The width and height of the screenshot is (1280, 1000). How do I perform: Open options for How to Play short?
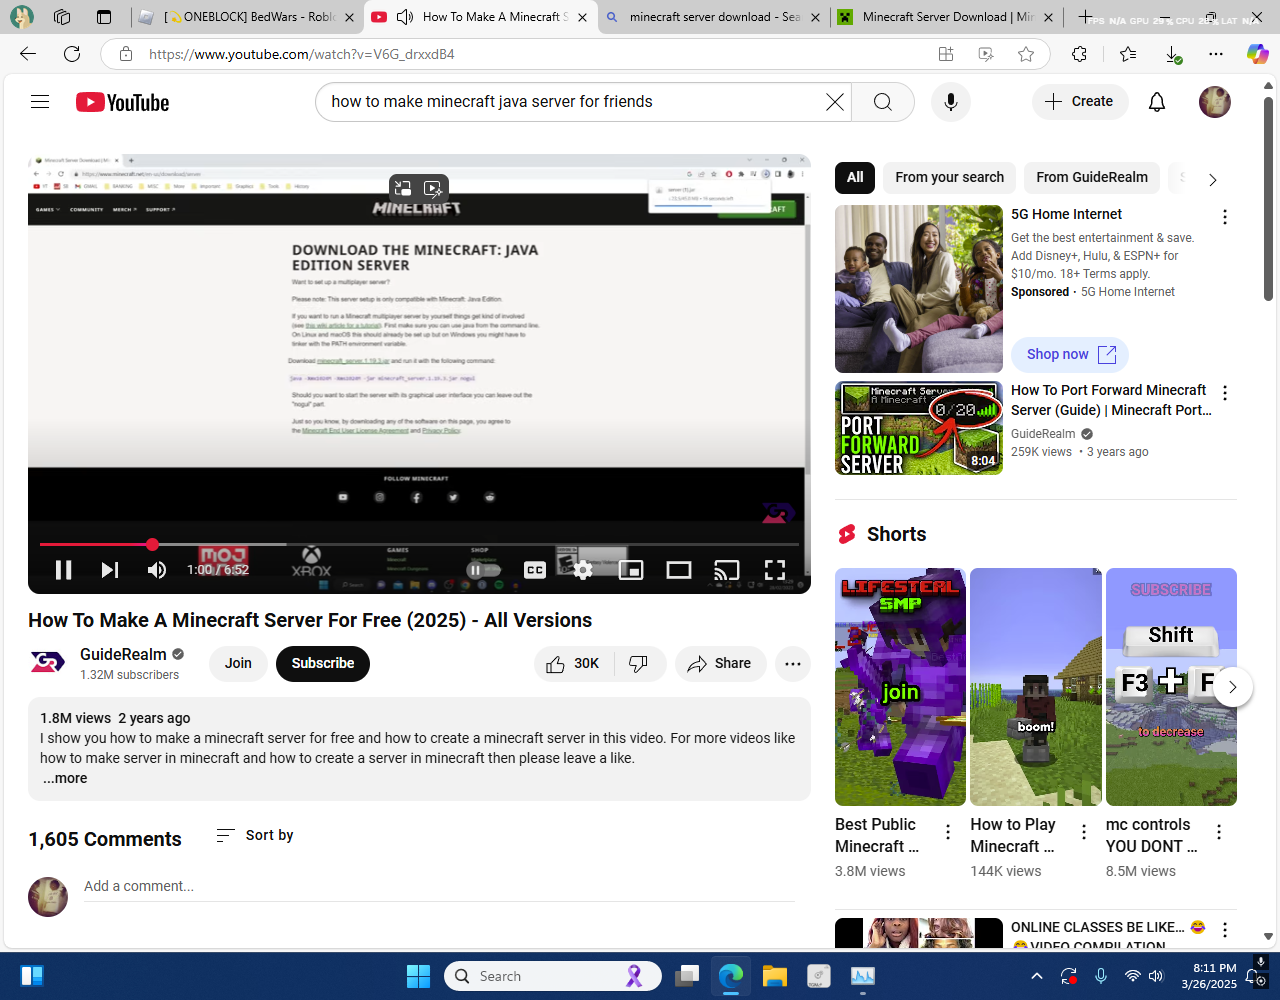1083,832
